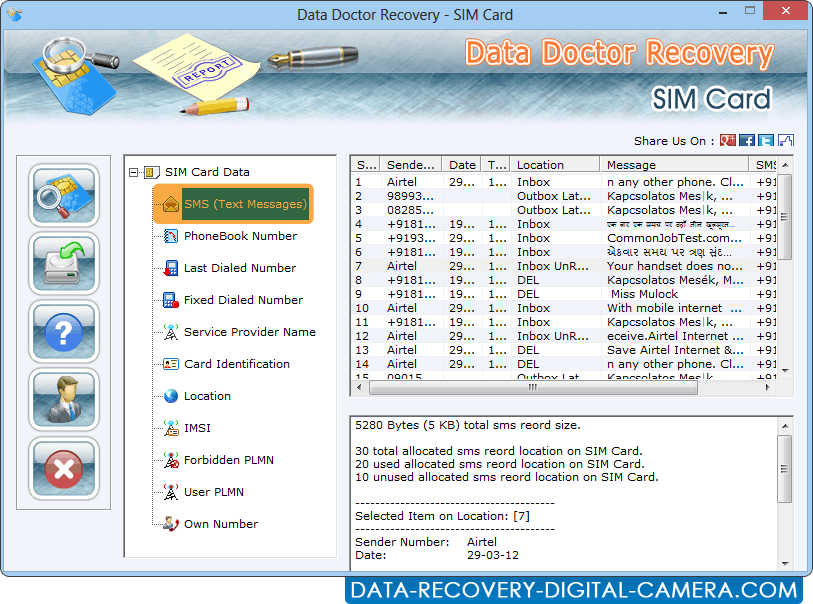Select row 12 Inbox UnR... location cell

(x=553, y=336)
